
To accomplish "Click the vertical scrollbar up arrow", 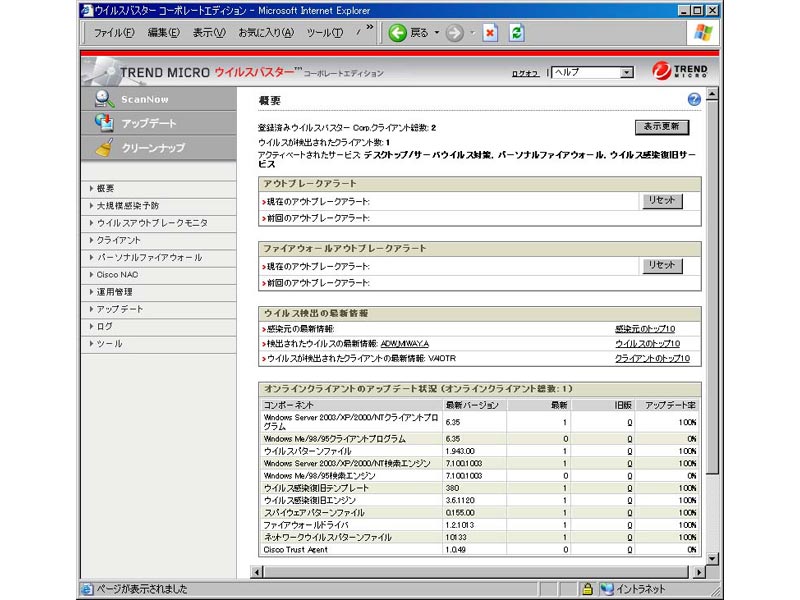I will pos(712,94).
